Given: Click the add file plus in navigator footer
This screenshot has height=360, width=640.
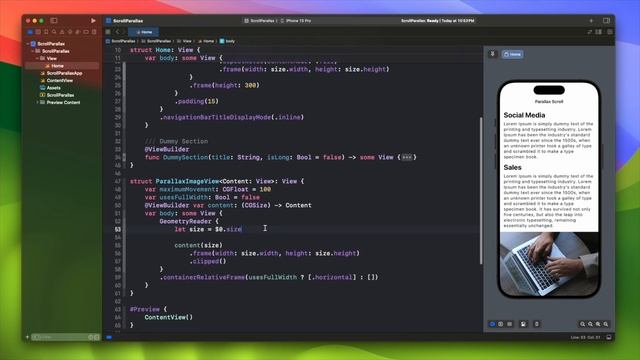Looking at the screenshot, I should pyautogui.click(x=28, y=337).
